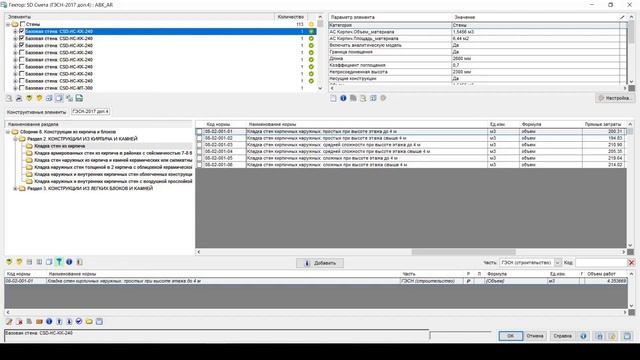Click the Количество column header
This screenshot has height=360, width=640.
tap(291, 17)
